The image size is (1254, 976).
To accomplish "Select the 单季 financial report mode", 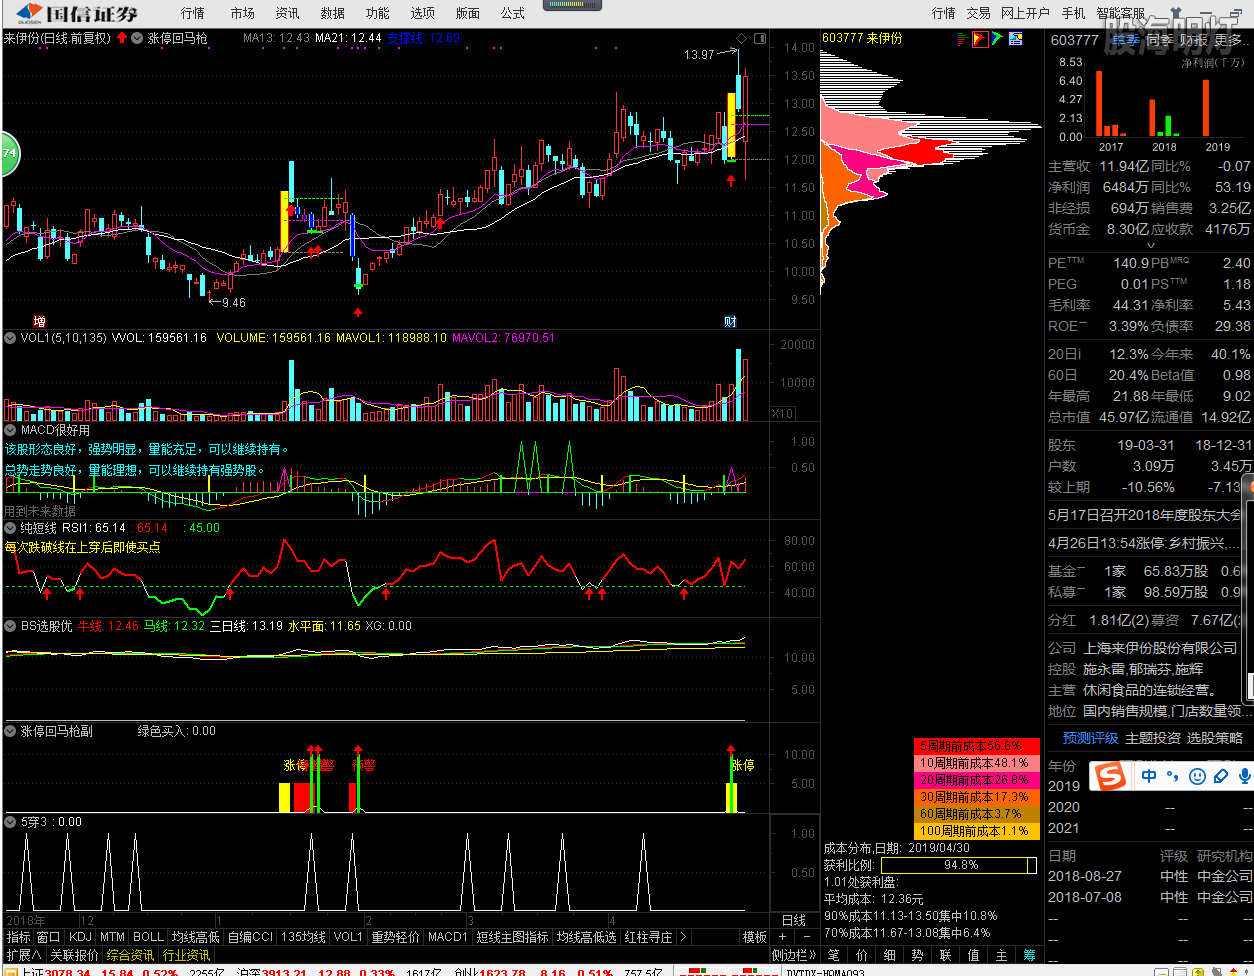I will pos(1127,40).
